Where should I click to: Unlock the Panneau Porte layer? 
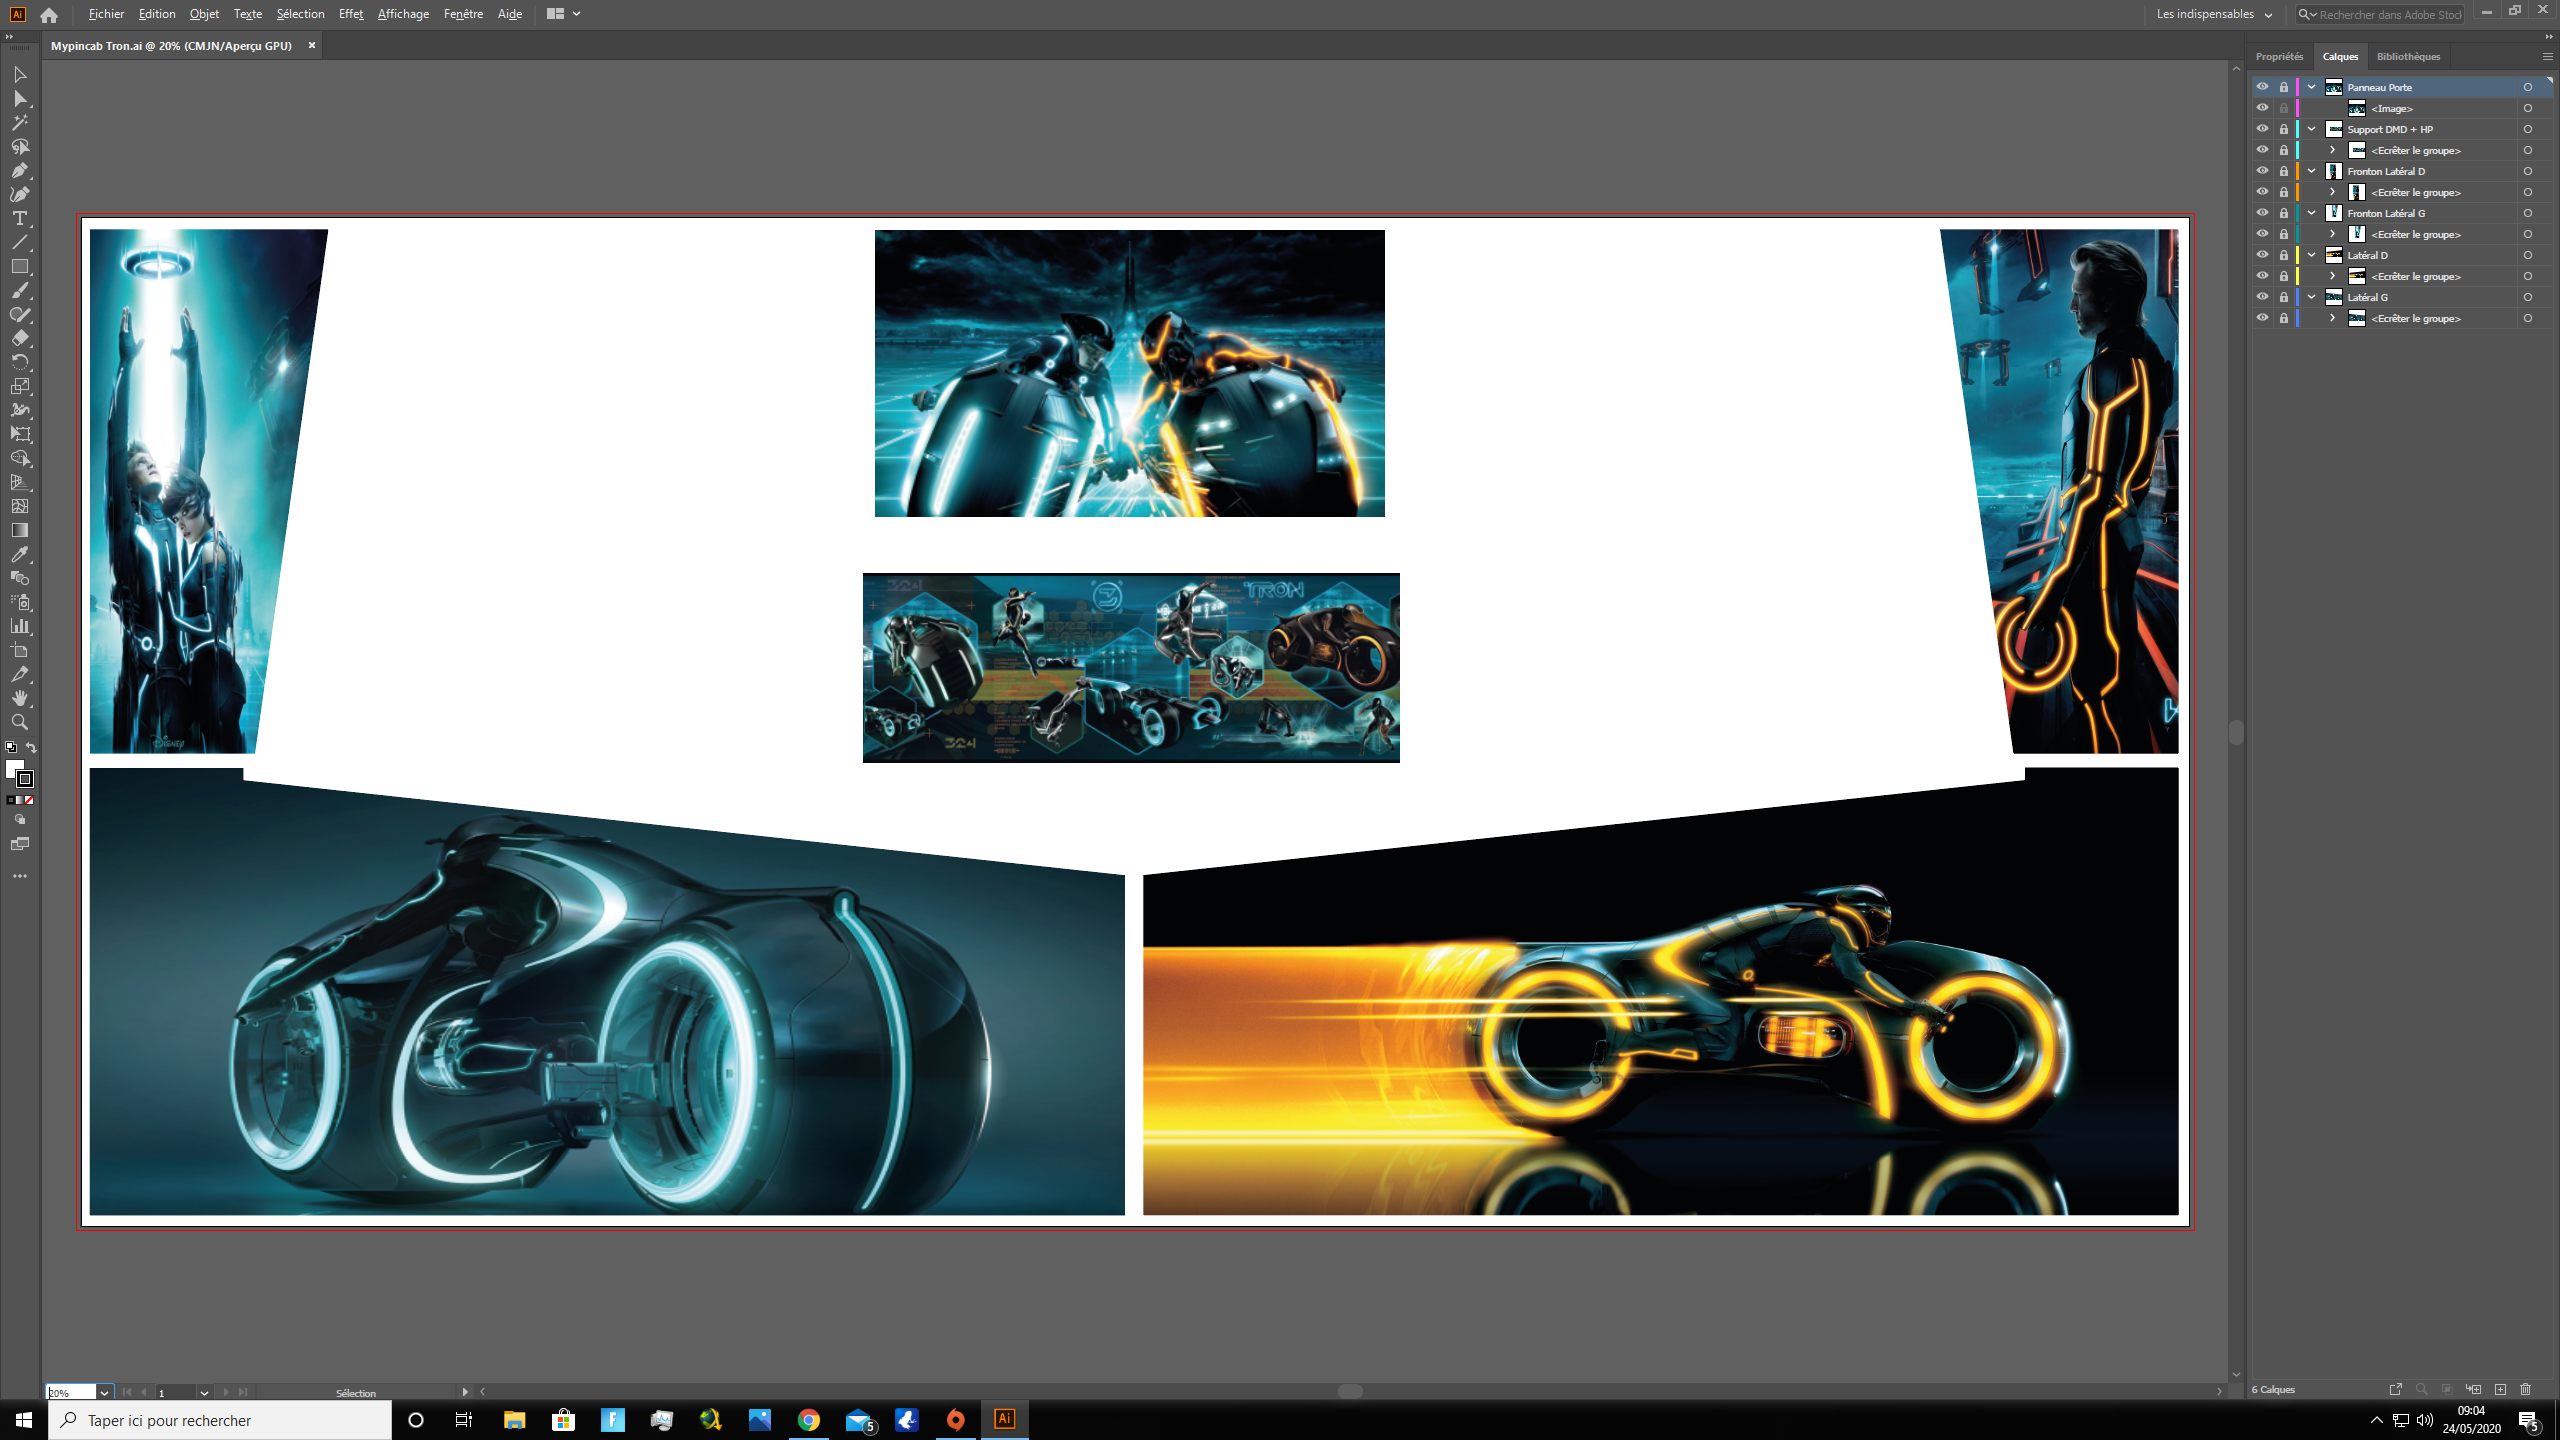(2284, 87)
